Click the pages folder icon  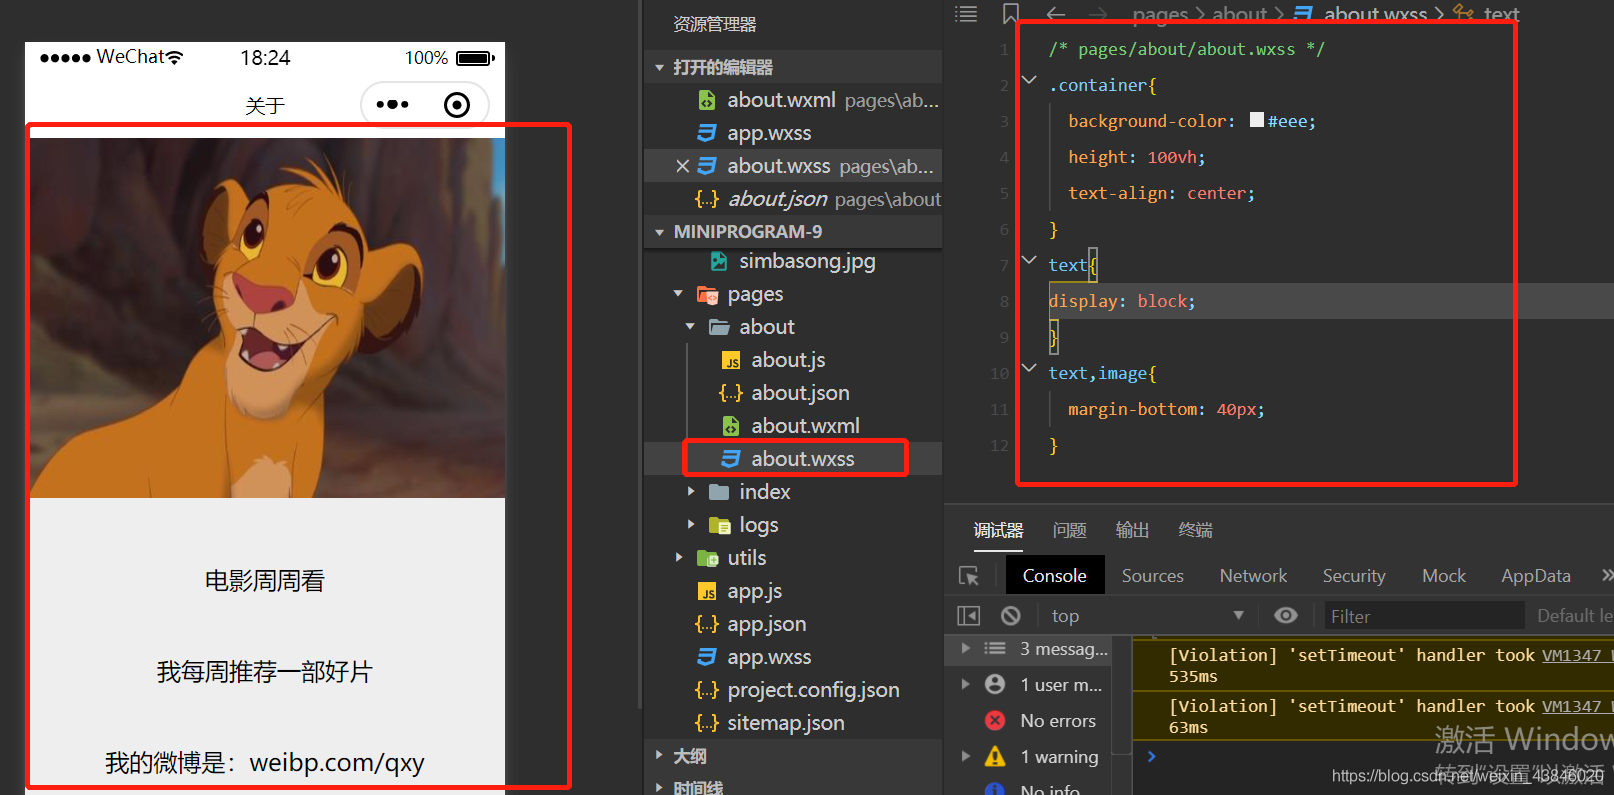tap(707, 294)
